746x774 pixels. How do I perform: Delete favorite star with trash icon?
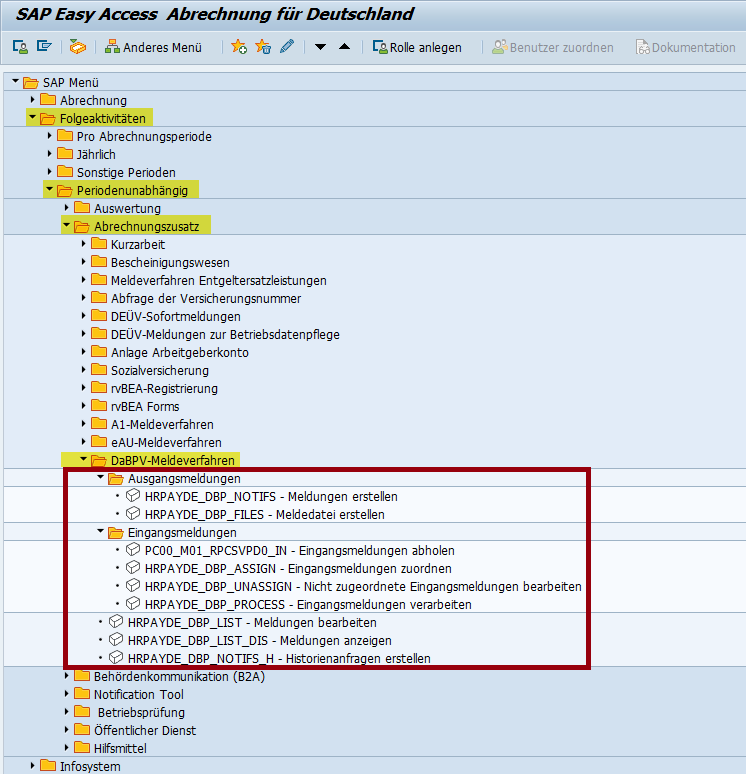click(x=263, y=47)
